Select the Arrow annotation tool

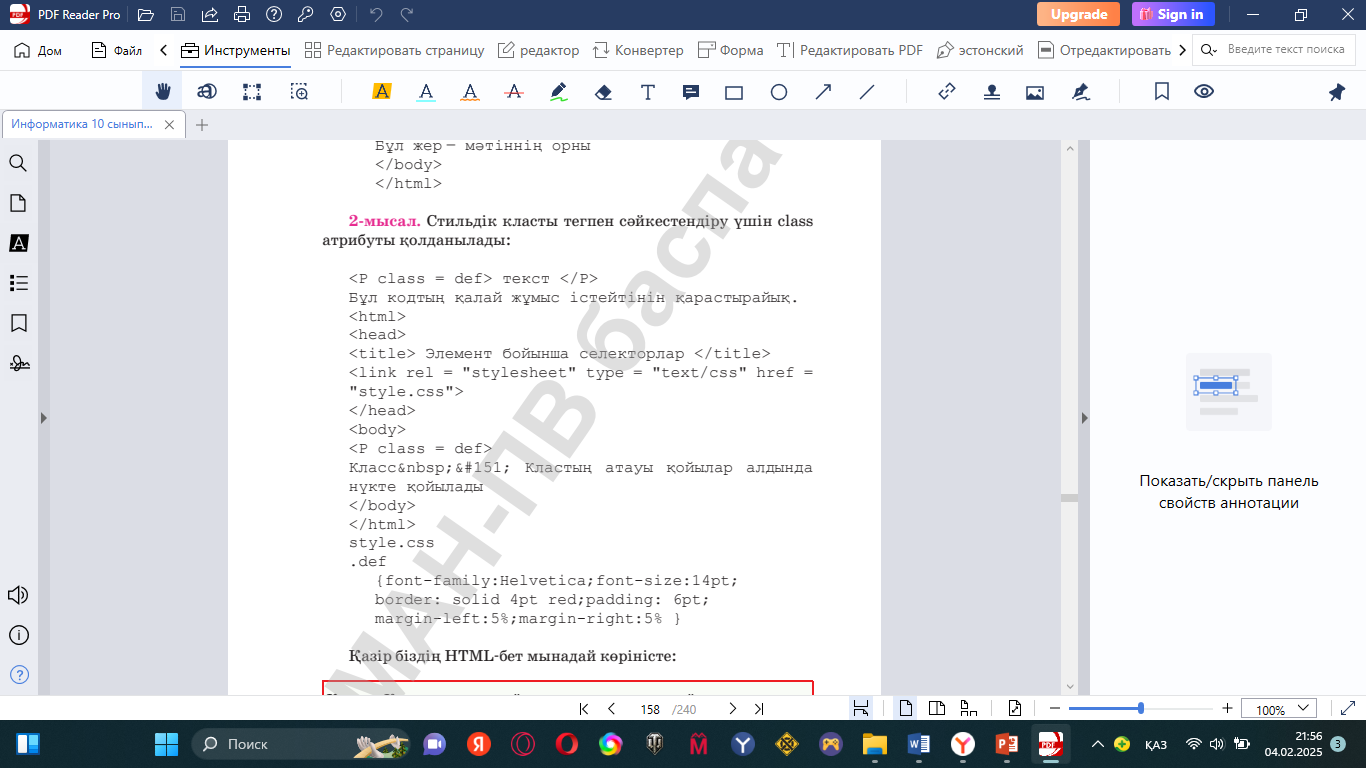[x=823, y=92]
